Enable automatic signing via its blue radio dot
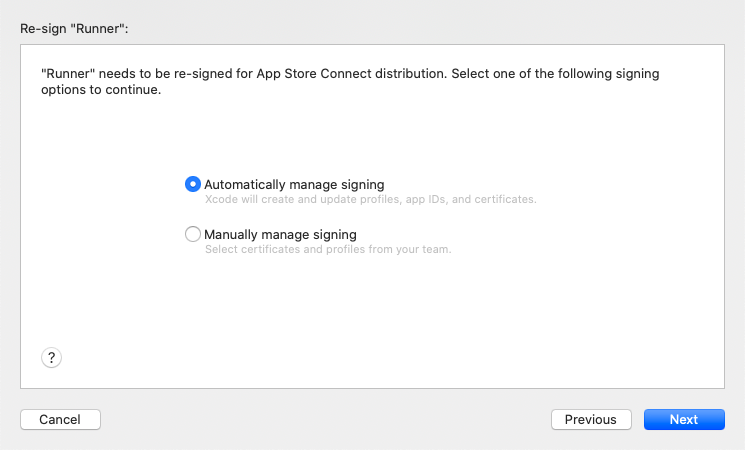 (193, 184)
